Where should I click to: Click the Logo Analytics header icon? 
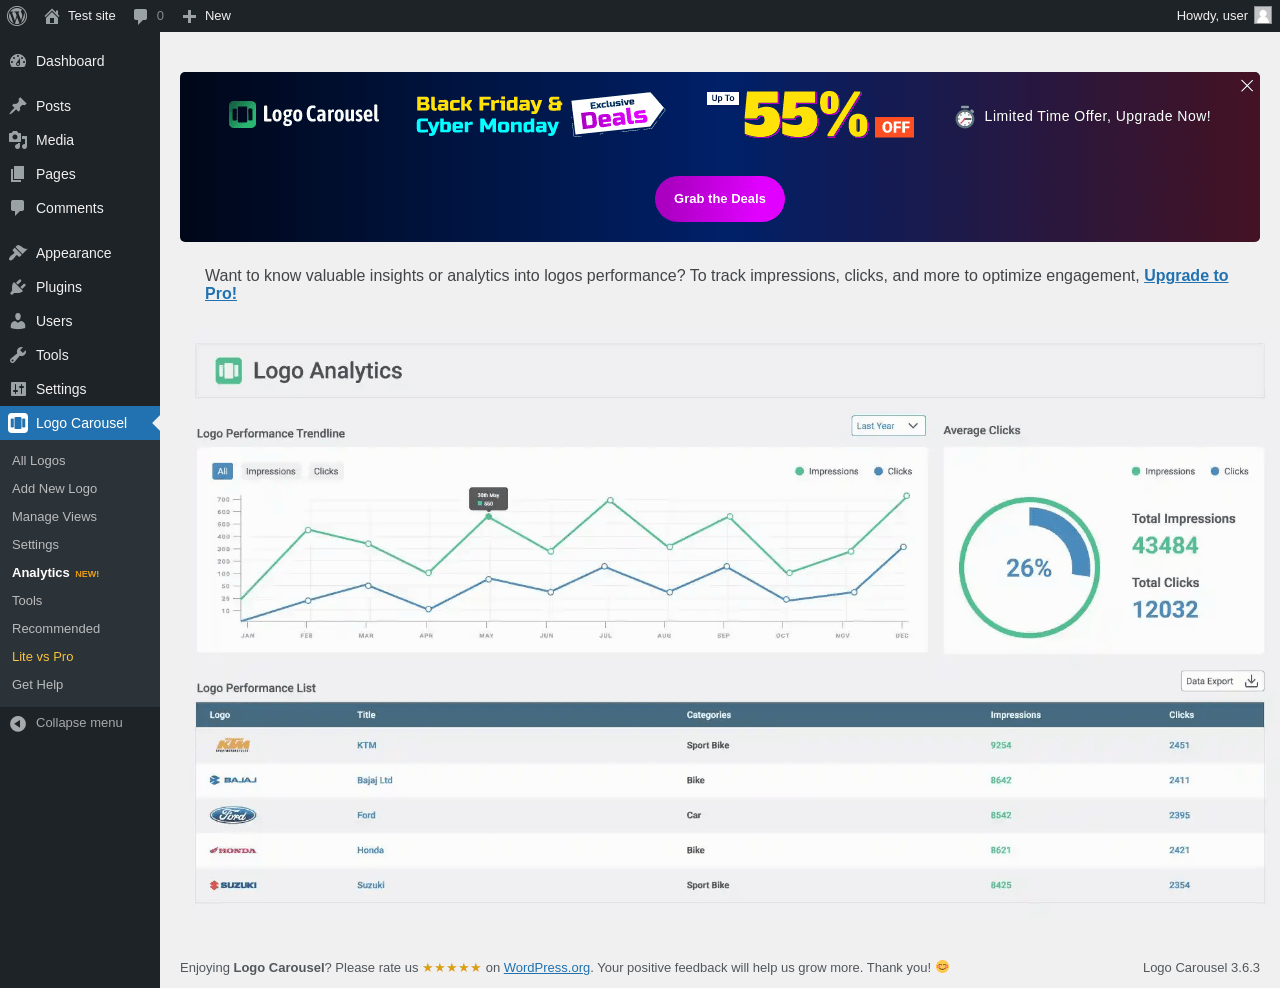[x=229, y=371]
